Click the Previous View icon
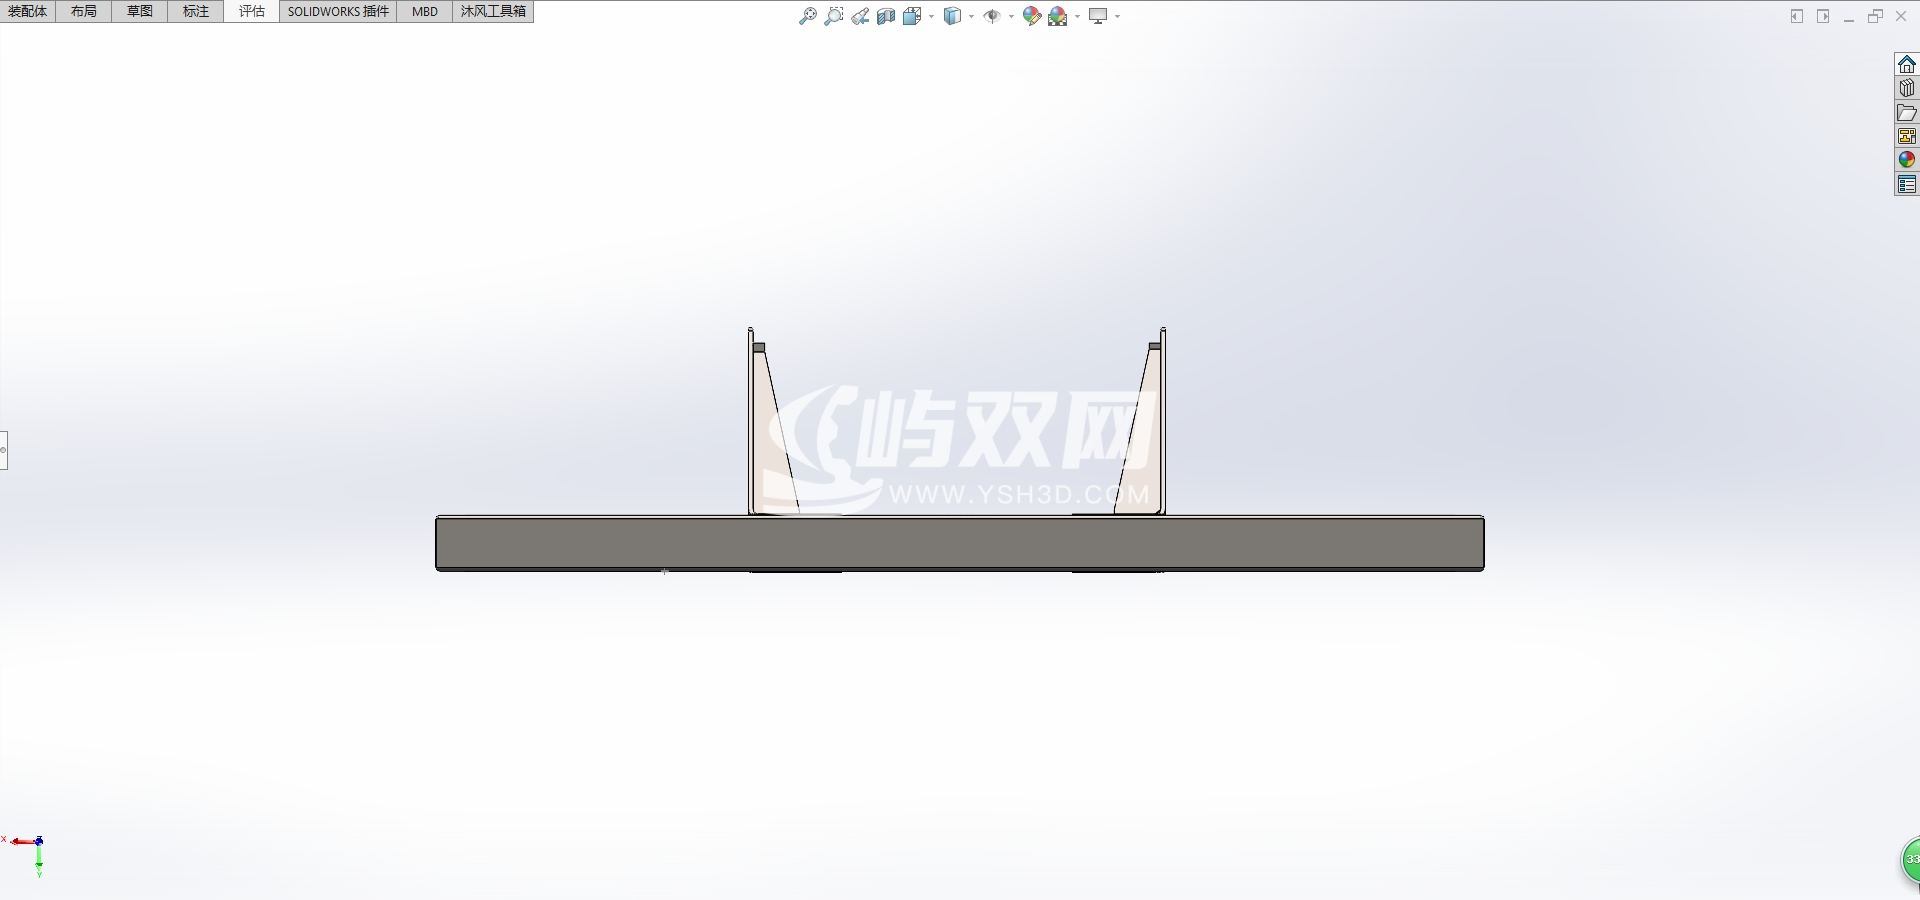This screenshot has height=900, width=1920. tap(860, 16)
